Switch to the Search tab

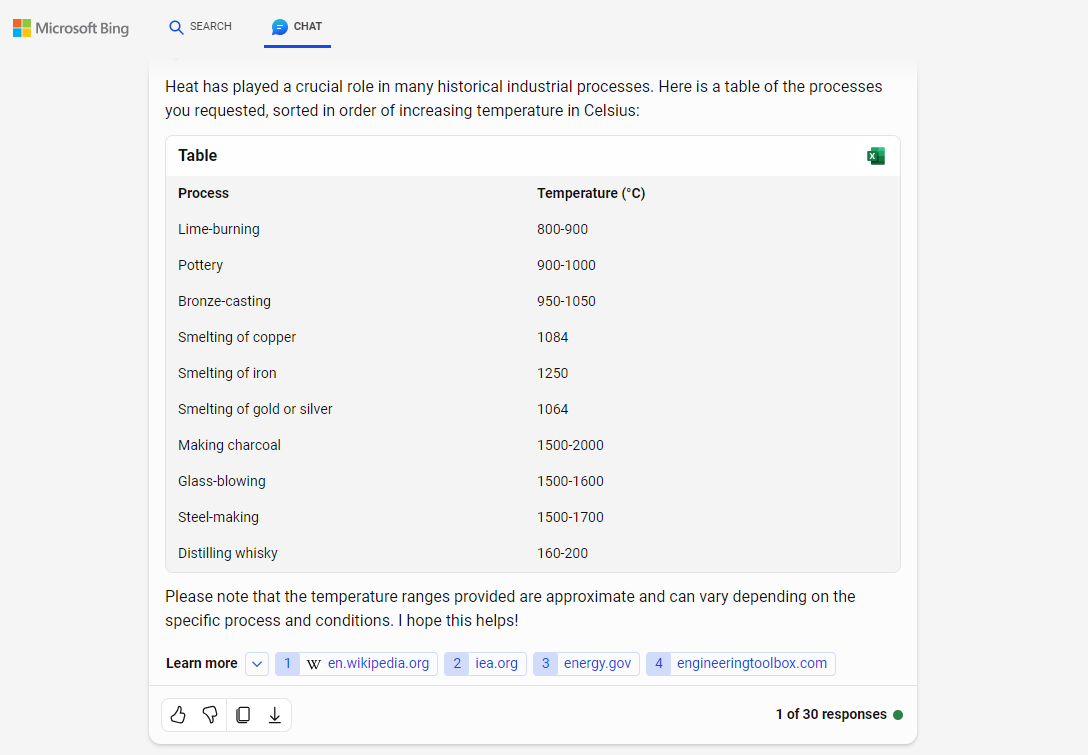[200, 27]
